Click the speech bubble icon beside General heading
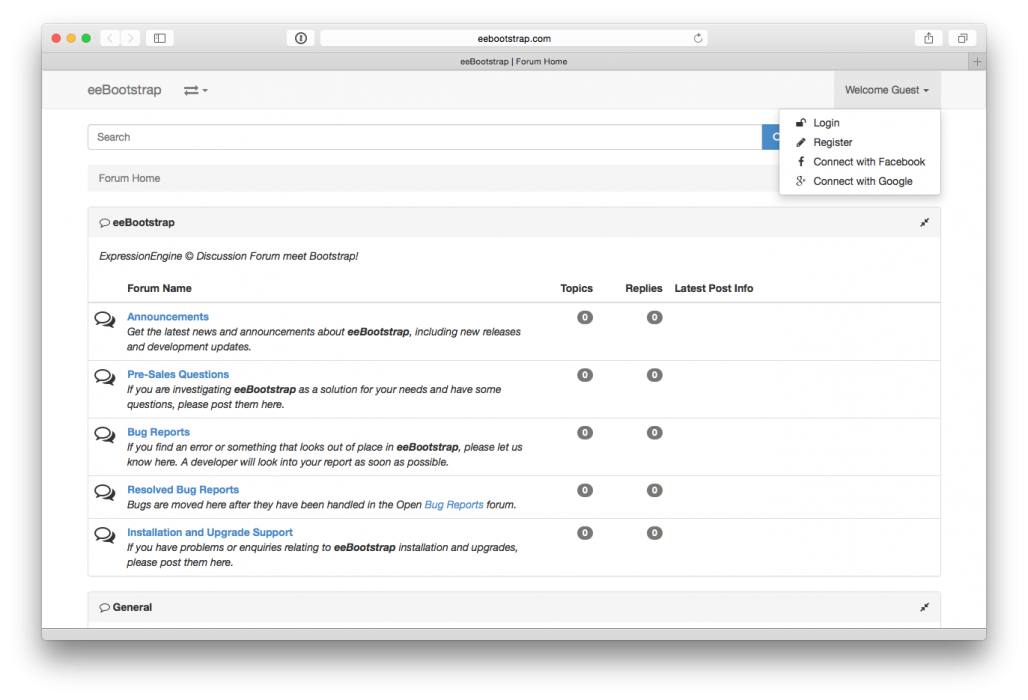Screen dimensions: 1028x700 104,608
